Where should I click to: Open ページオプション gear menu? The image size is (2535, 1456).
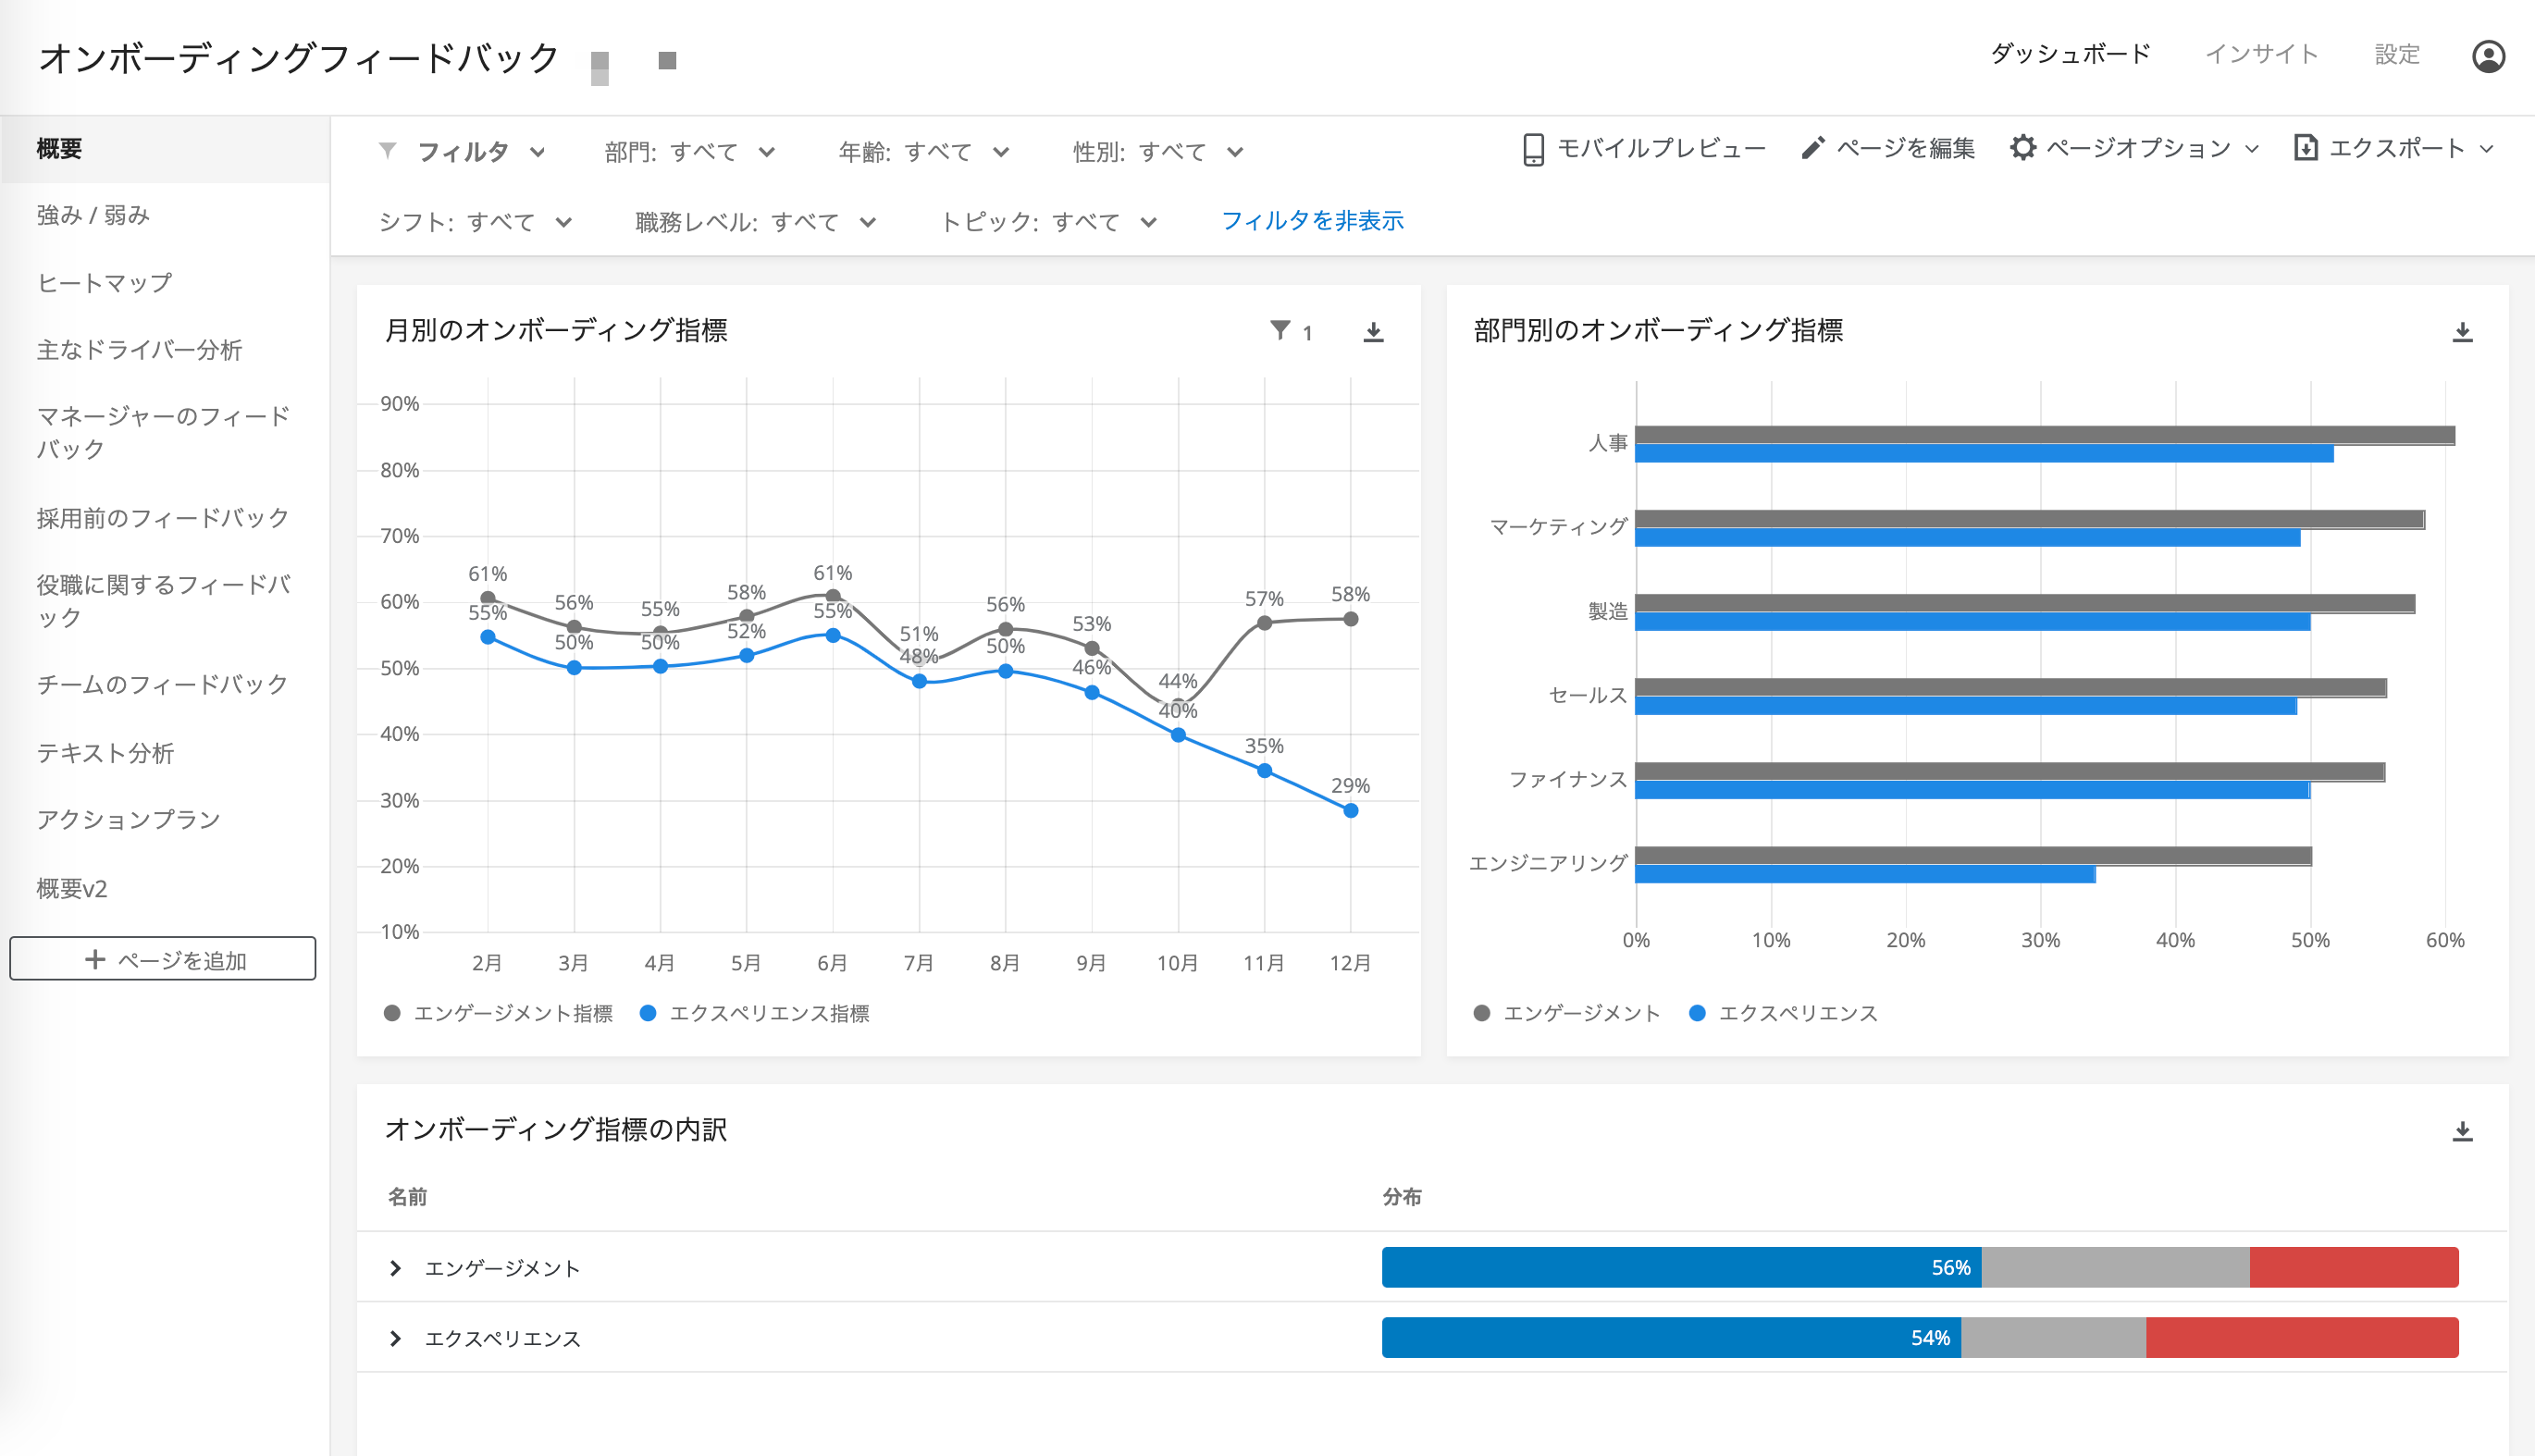[x=2022, y=148]
